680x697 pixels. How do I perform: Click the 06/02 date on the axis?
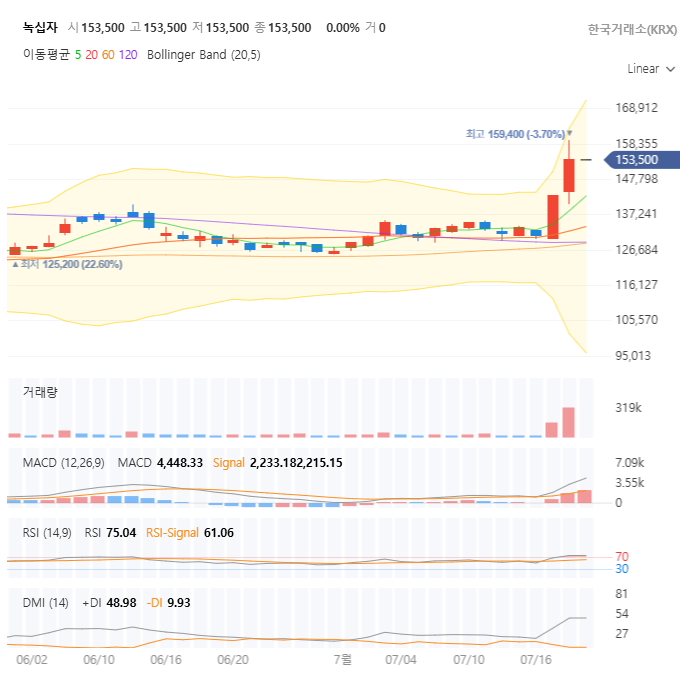(x=32, y=660)
